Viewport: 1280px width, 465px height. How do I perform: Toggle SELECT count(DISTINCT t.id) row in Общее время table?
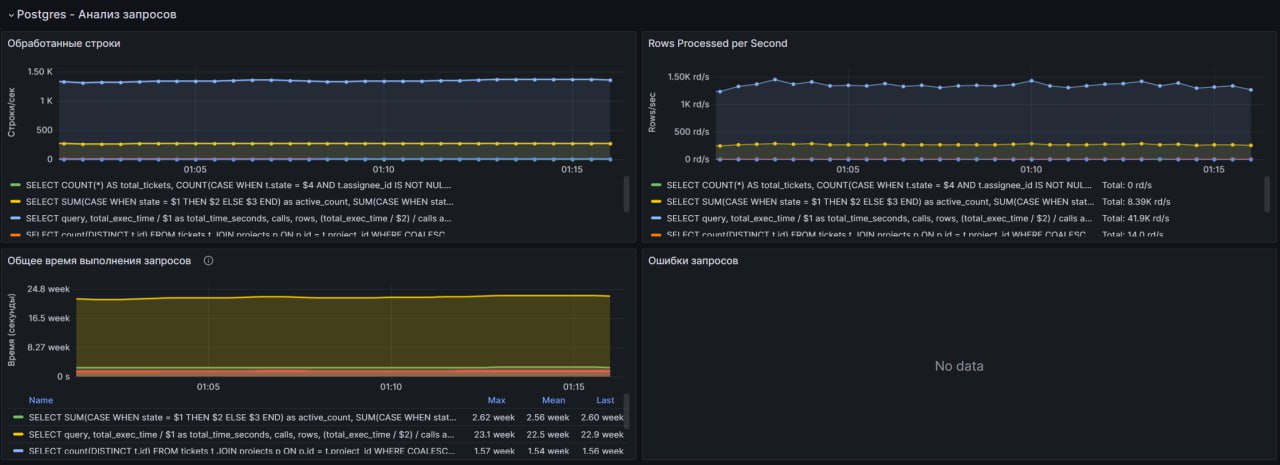coord(241,451)
